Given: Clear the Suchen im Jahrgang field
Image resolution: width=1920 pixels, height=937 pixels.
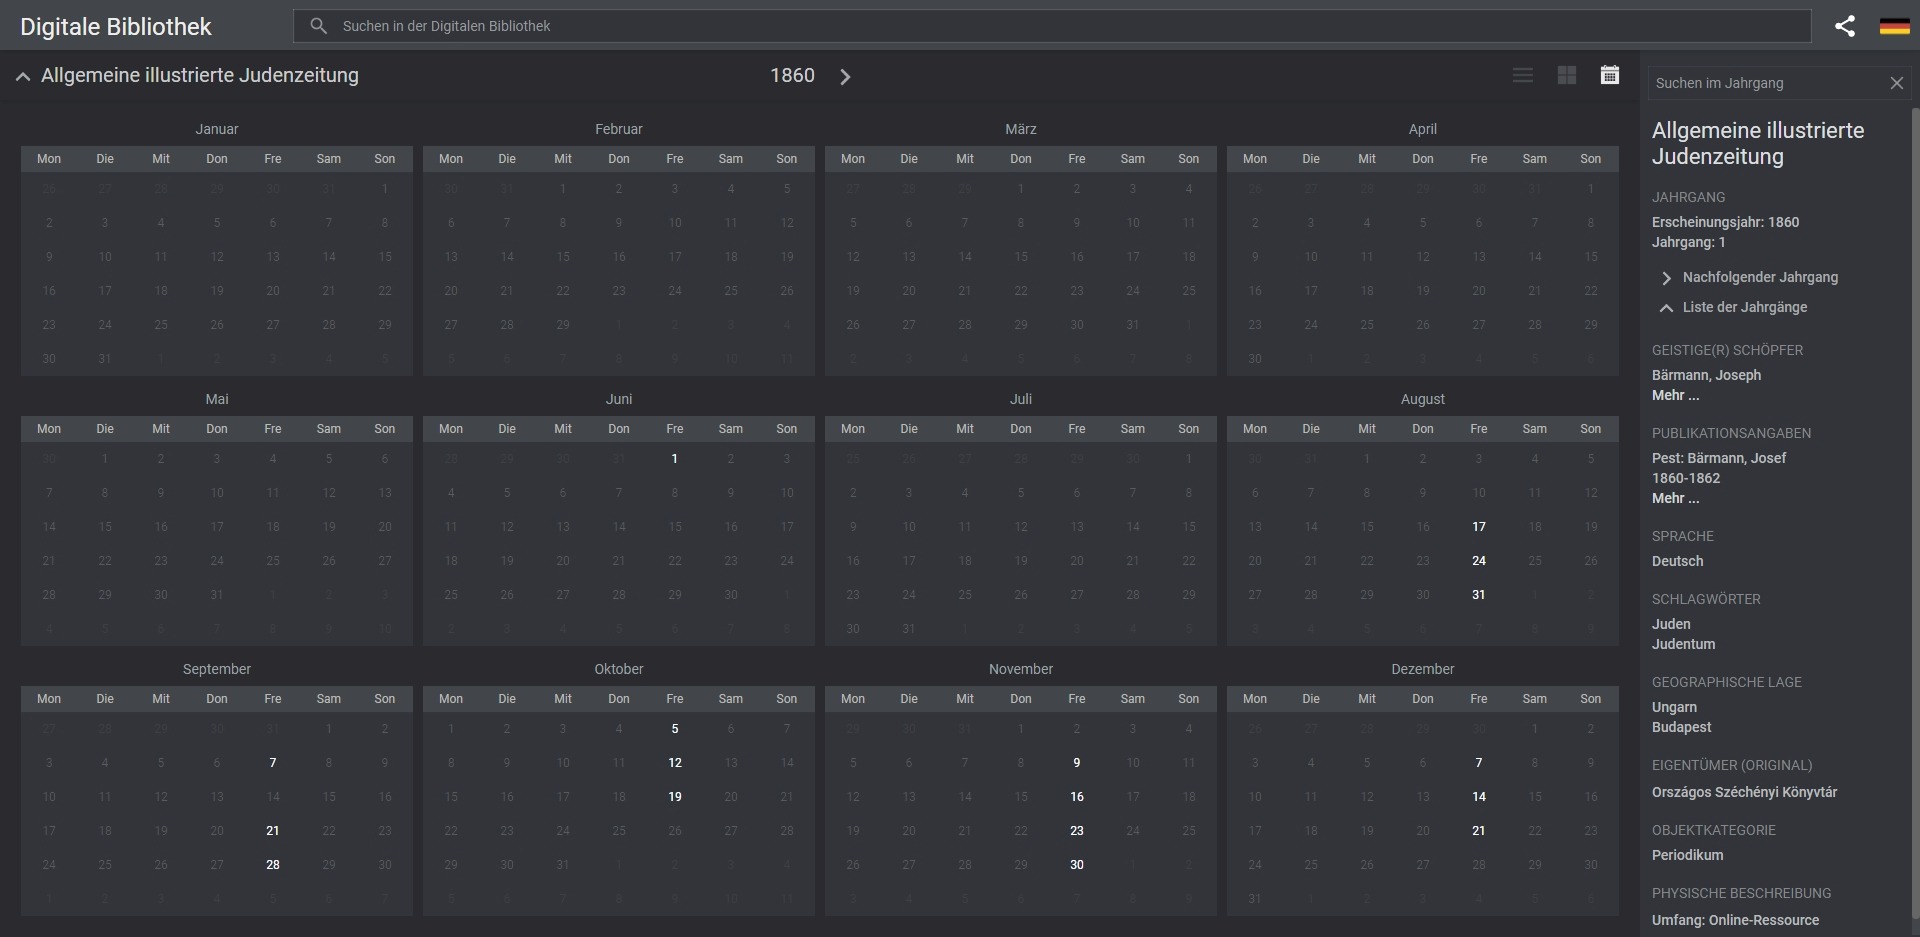Looking at the screenshot, I should (x=1896, y=83).
